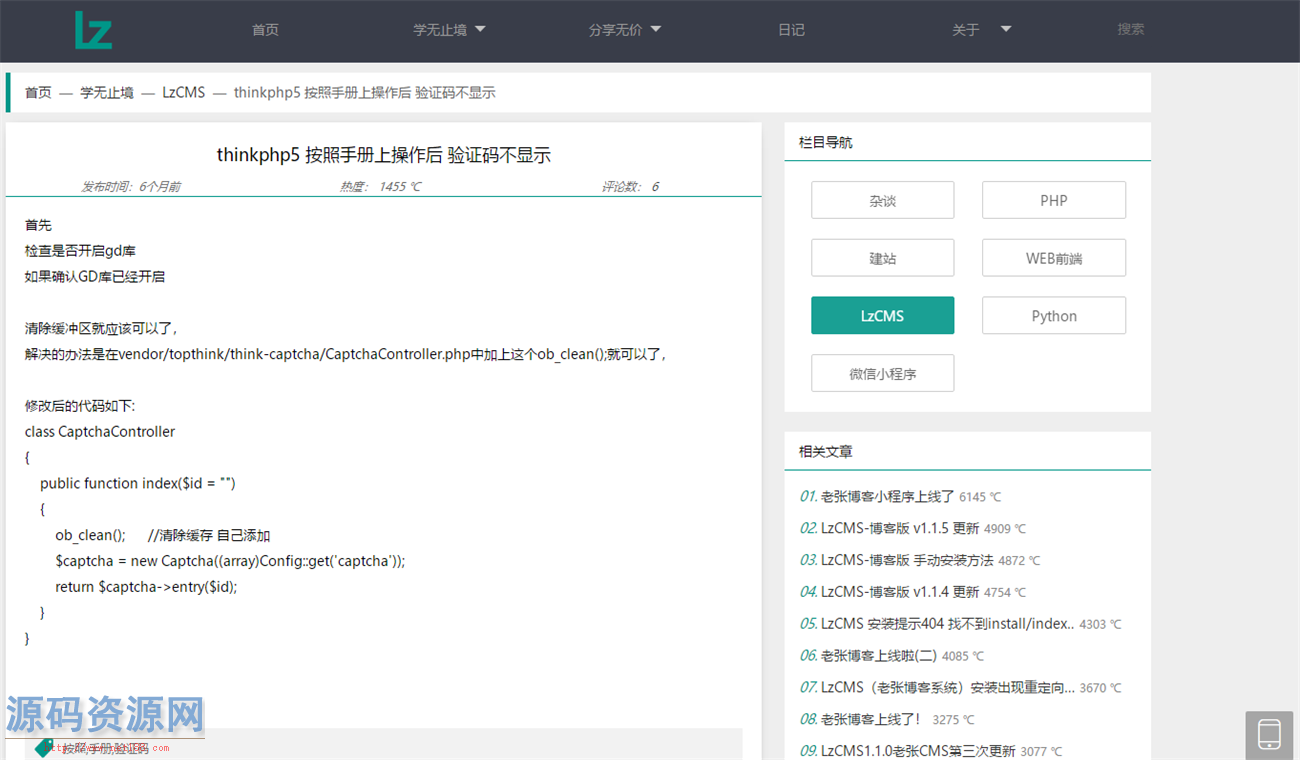1300x760 pixels.
Task: Switch to the PHP category
Action: click(1053, 200)
